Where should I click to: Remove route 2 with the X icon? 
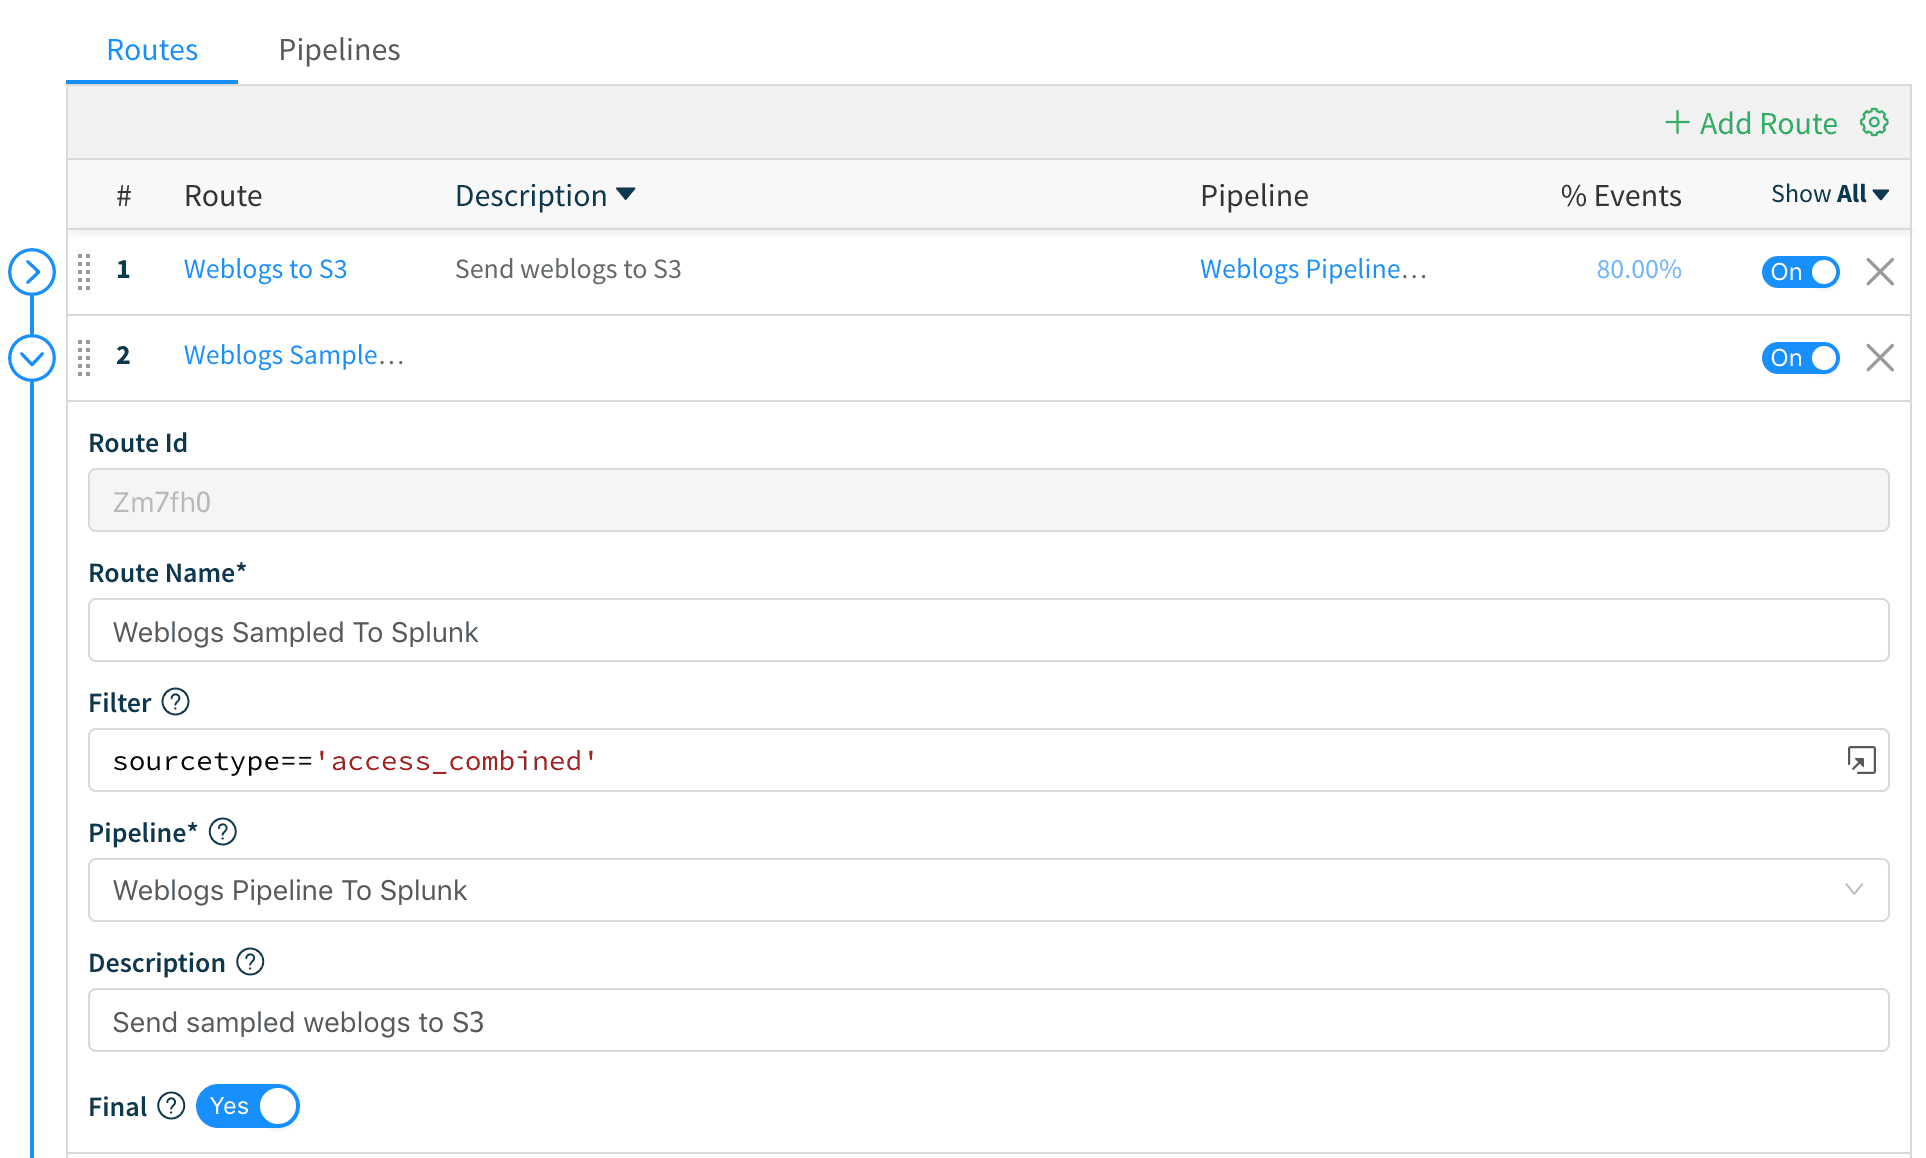pyautogui.click(x=1879, y=357)
